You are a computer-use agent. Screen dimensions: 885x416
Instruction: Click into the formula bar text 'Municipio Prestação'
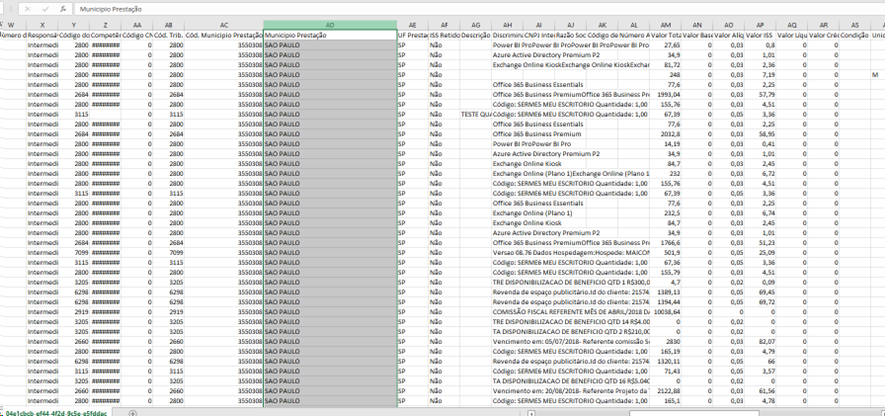[111, 10]
